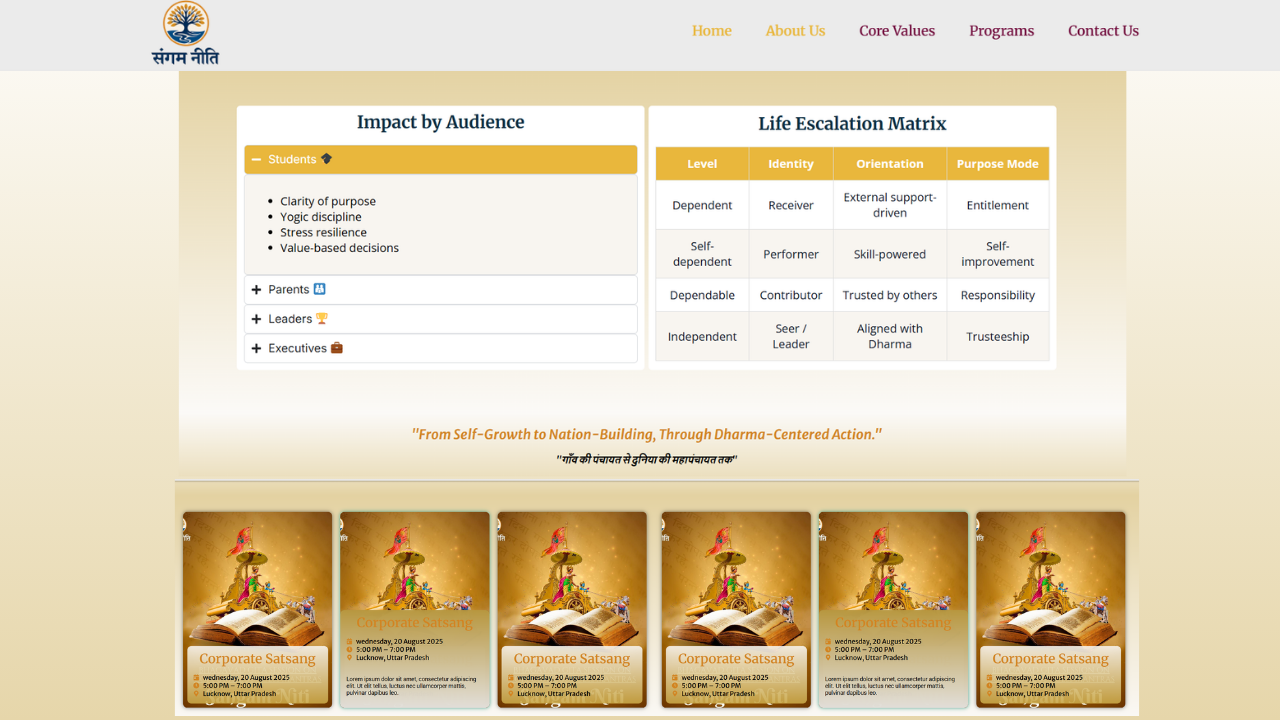Viewport: 1280px width, 720px height.
Task: Click the 'Receiver' table cell
Action: [791, 205]
